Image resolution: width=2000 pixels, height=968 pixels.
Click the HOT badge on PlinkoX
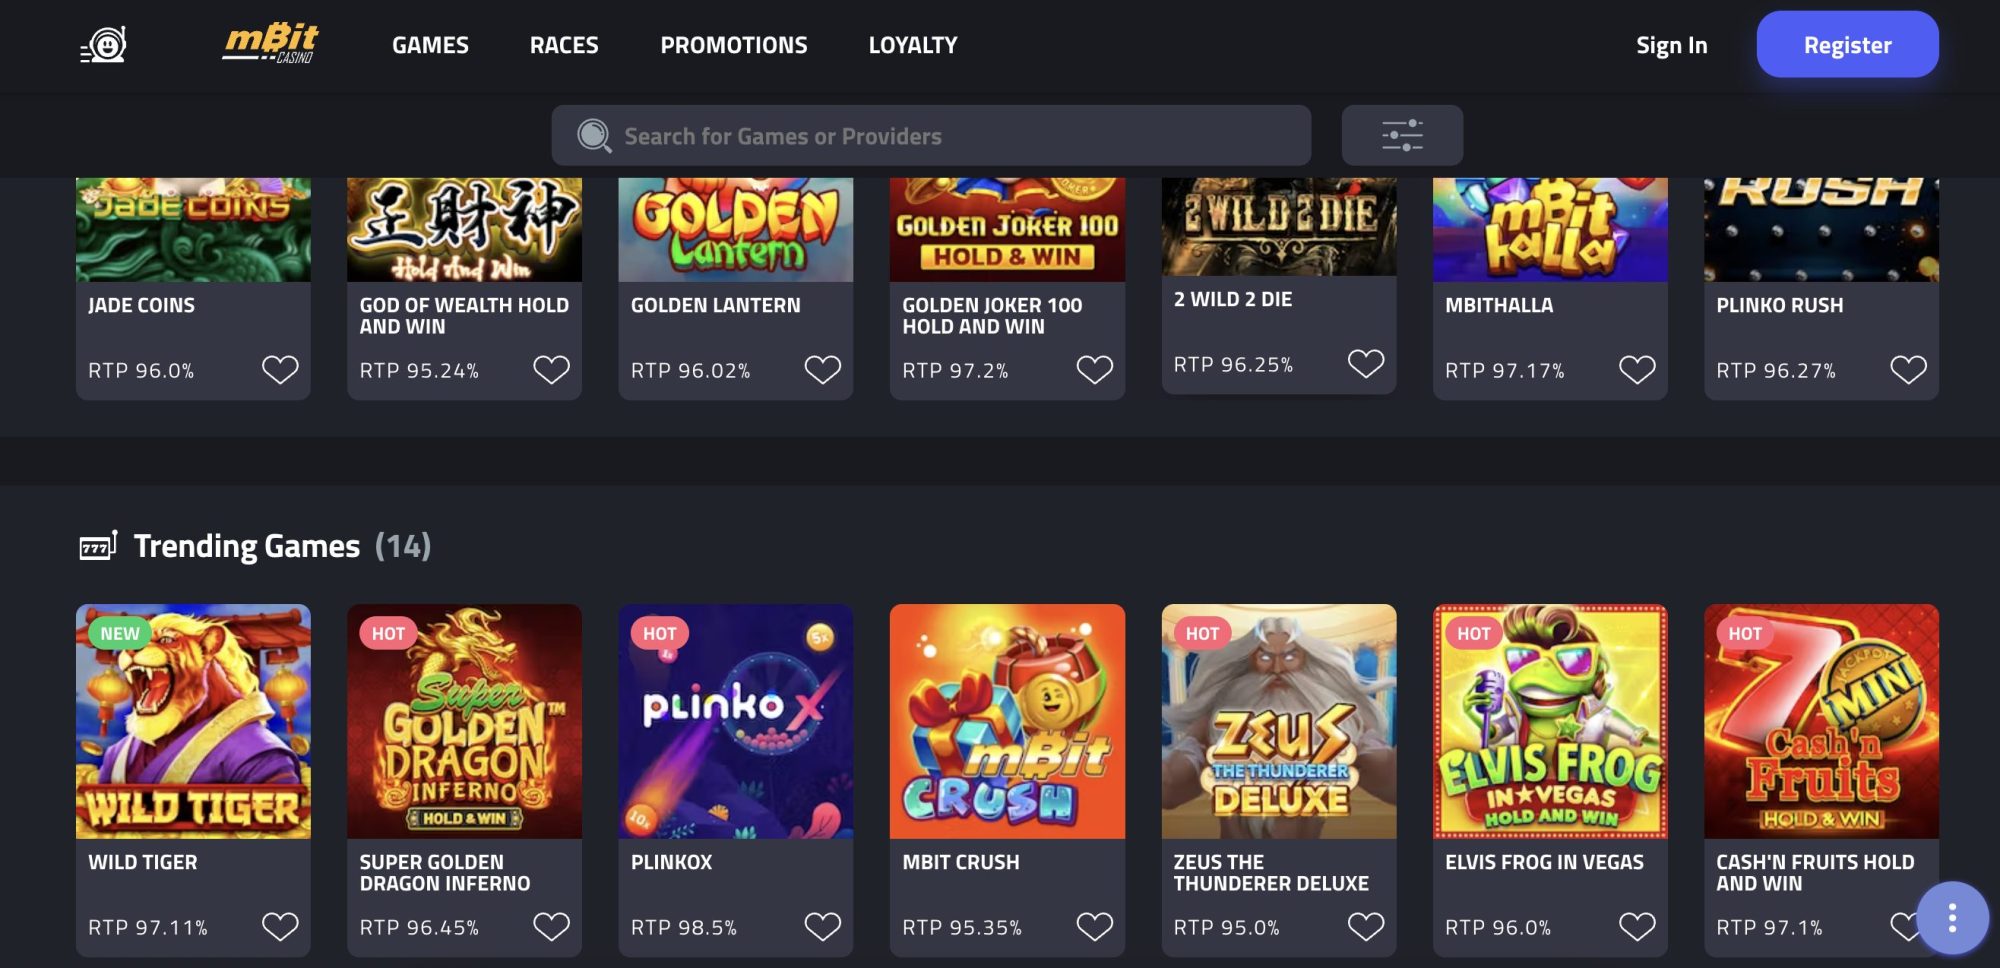[659, 632]
